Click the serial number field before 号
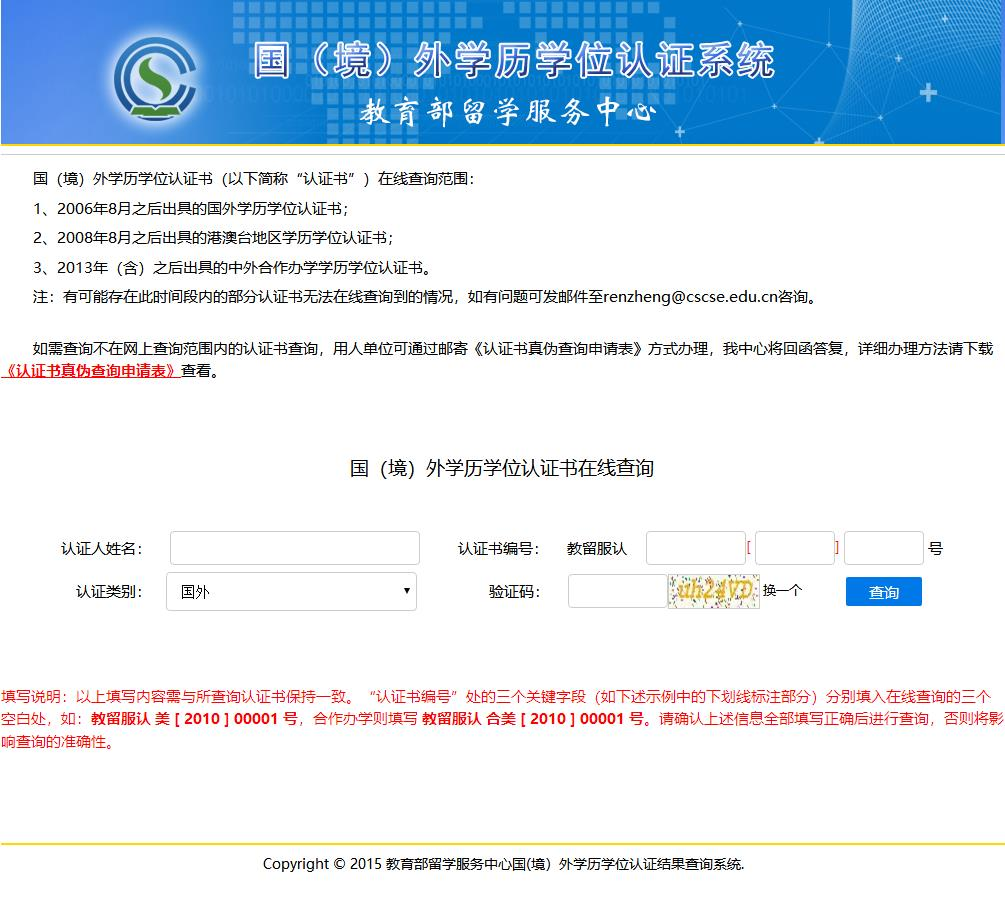This screenshot has width=1005, height=902. pos(883,548)
